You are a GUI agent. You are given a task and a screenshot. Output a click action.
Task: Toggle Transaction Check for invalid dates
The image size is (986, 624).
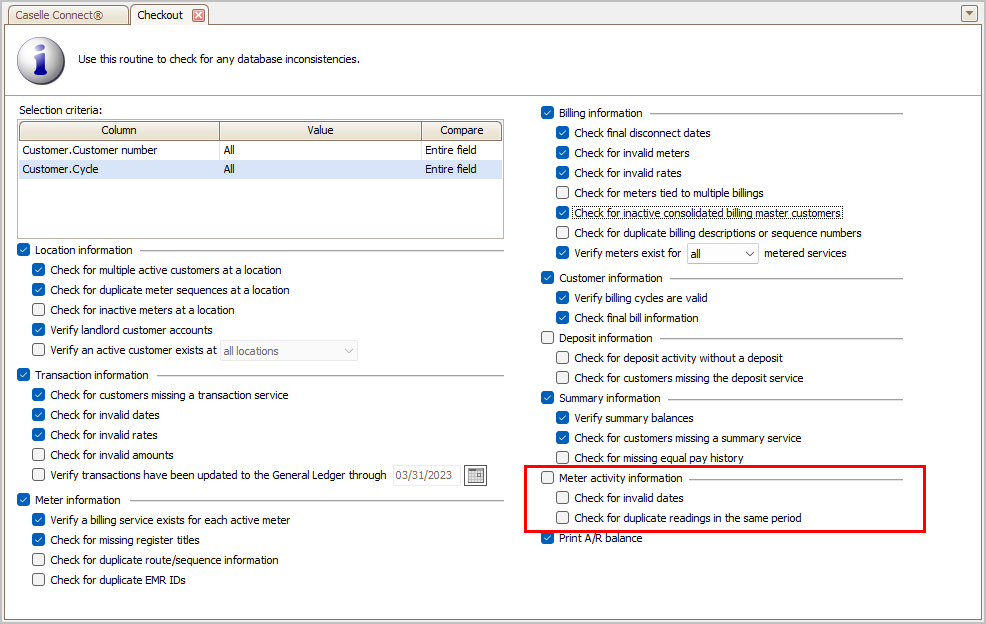39,415
